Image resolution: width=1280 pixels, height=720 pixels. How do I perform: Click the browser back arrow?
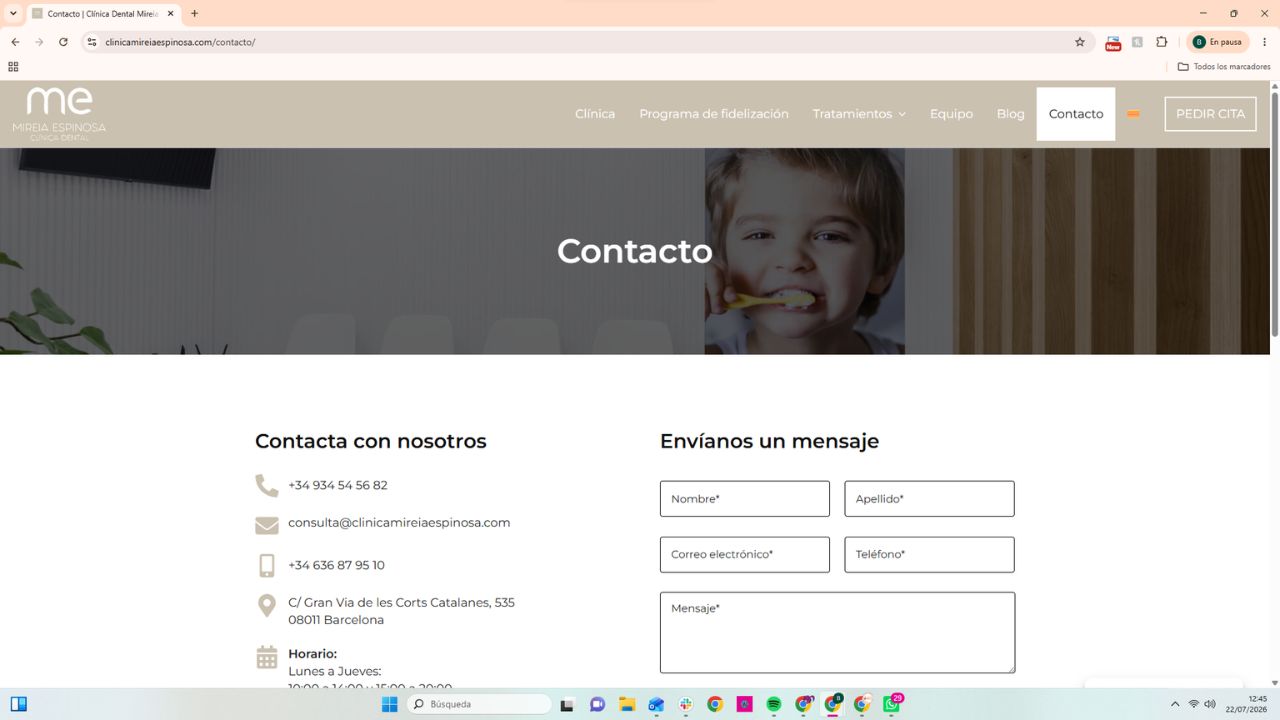click(x=15, y=42)
